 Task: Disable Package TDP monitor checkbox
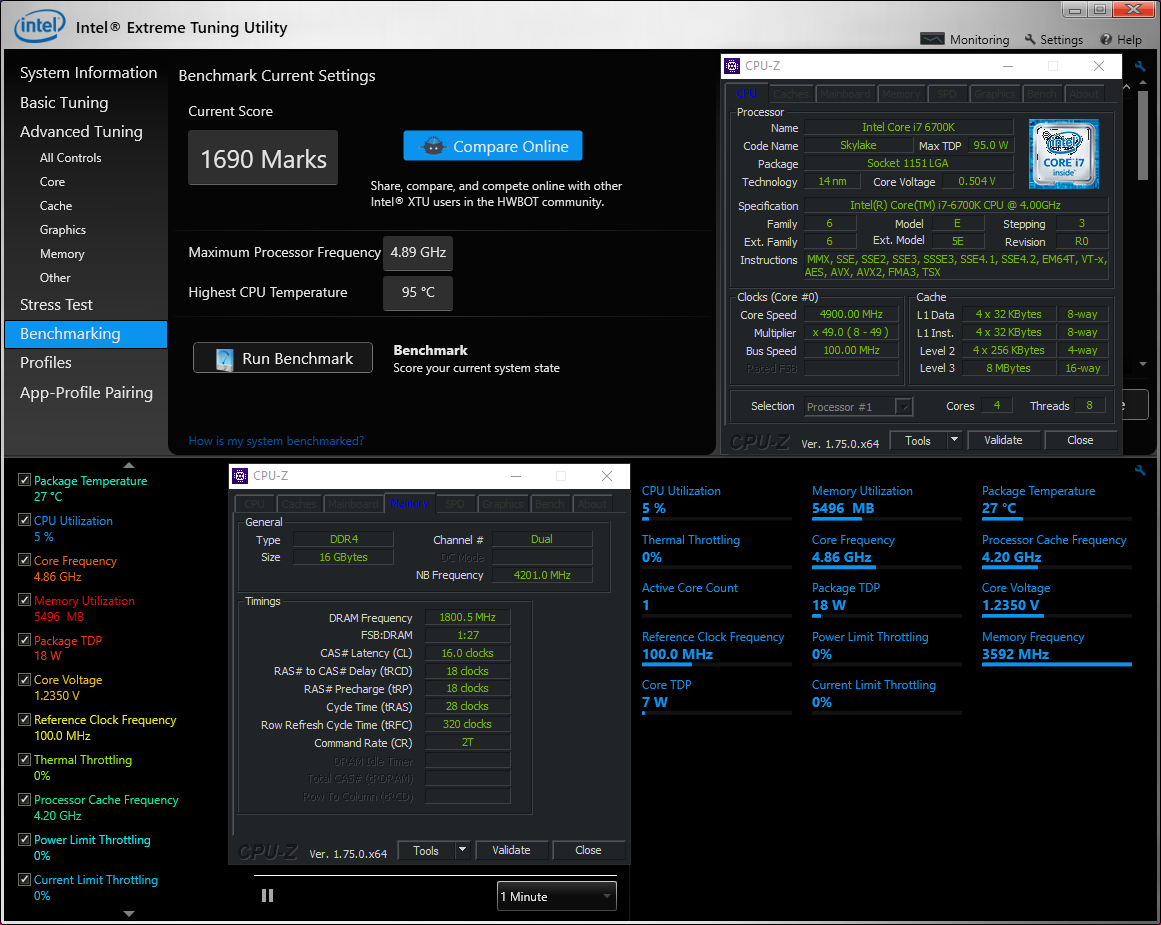pos(24,640)
